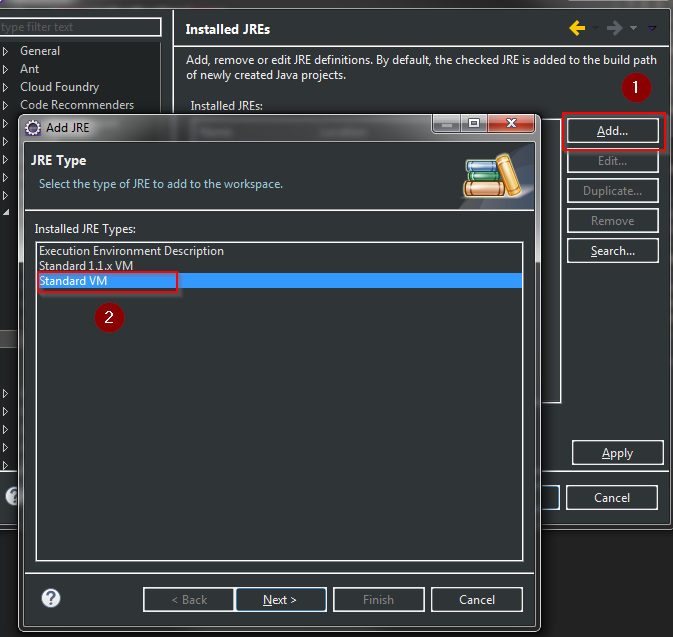This screenshot has height=637, width=673.
Task: Close the Add JRE dialog
Action: click(511, 124)
